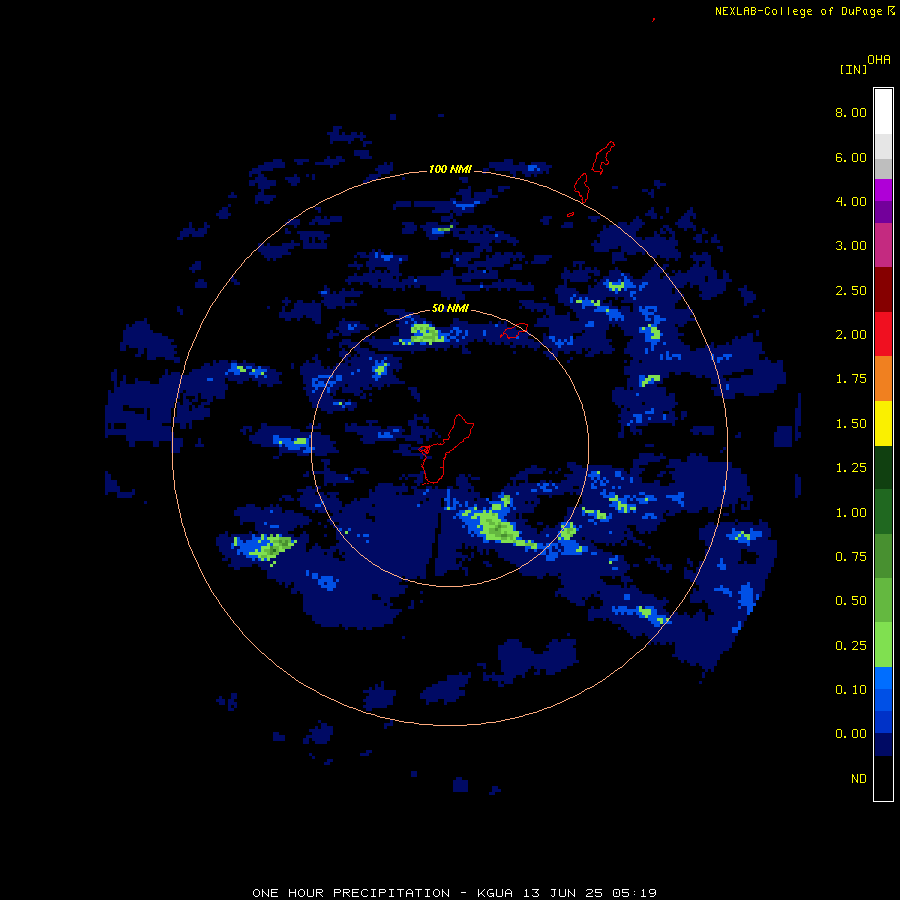This screenshot has height=900, width=900.
Task: Click the 1.00 legend value
Action: click(x=851, y=513)
